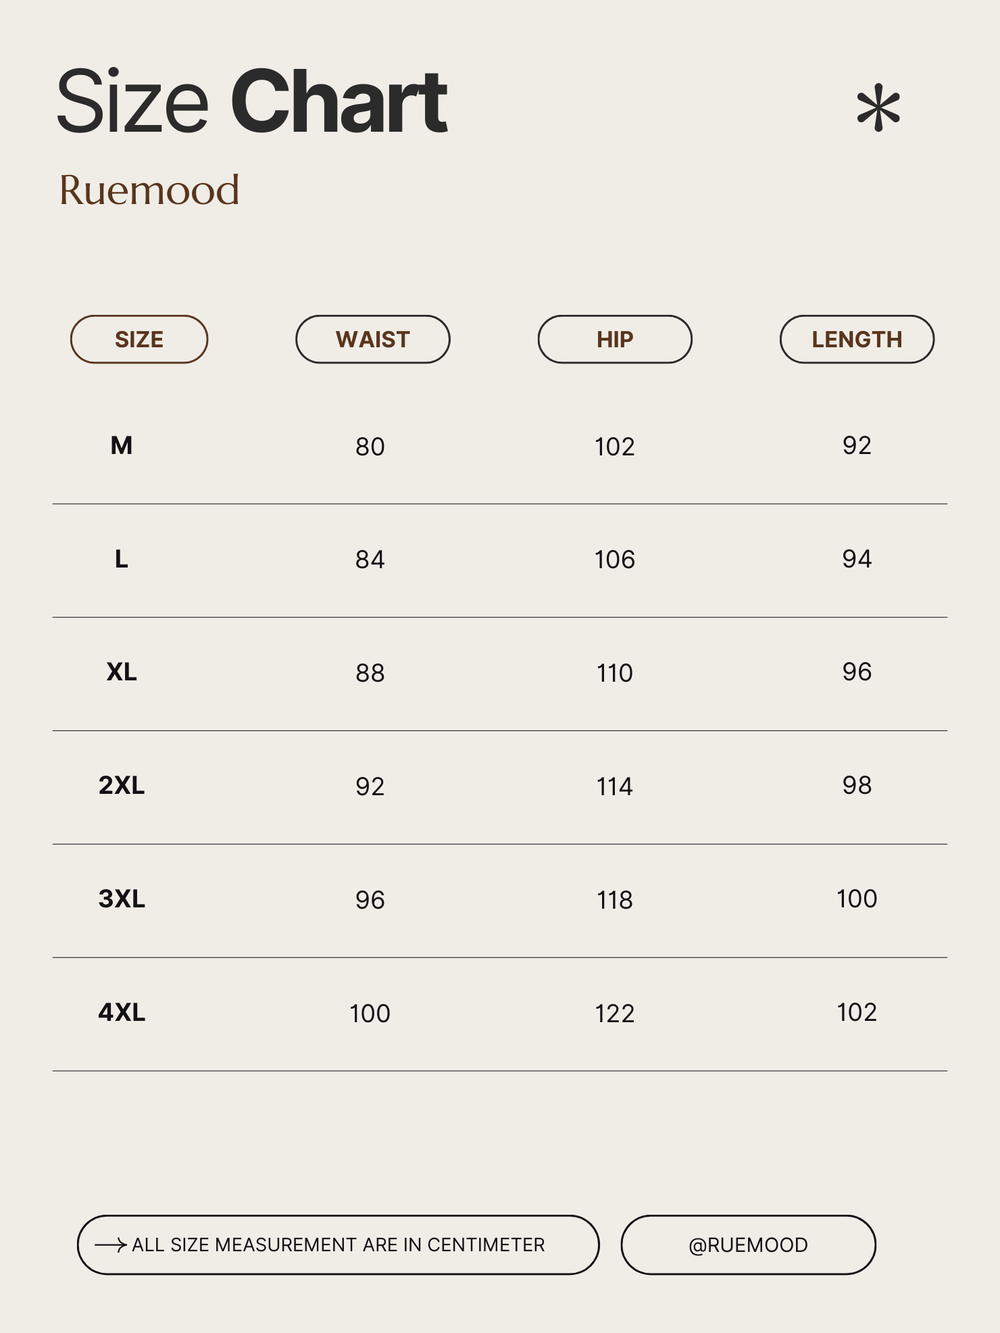
Task: Click the SIZE column header pill
Action: 139,340
